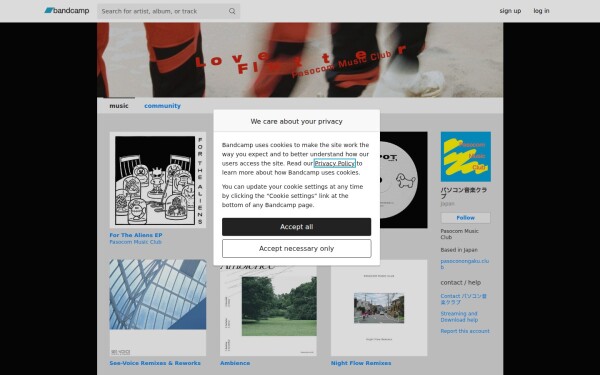Open the Ambience title link
The image size is (600, 375).
[x=235, y=363]
